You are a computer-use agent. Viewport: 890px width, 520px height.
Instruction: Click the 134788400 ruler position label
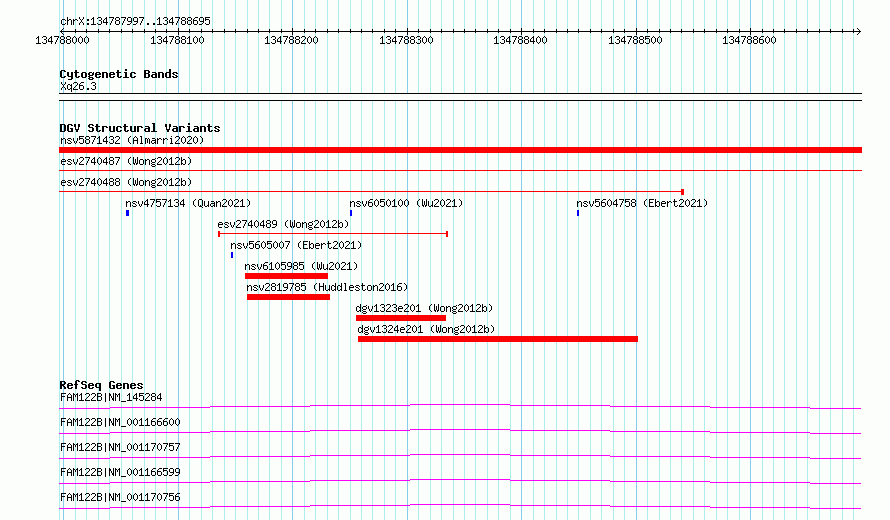tap(520, 40)
